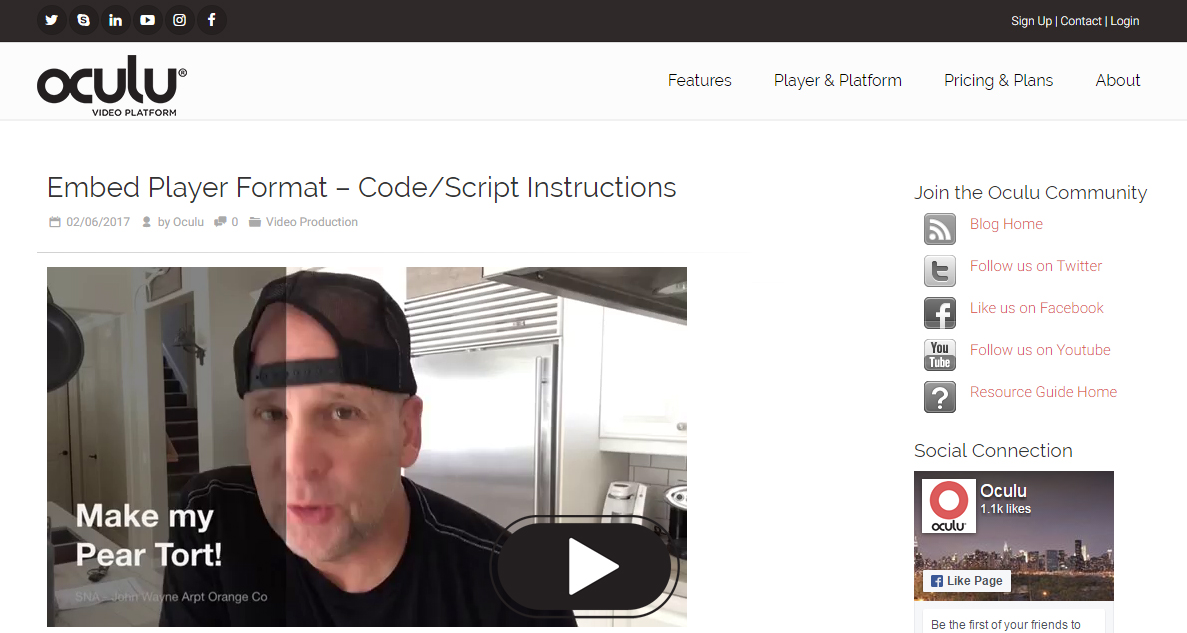
Task: Click the Oculu Video Platform logo
Action: (x=111, y=85)
